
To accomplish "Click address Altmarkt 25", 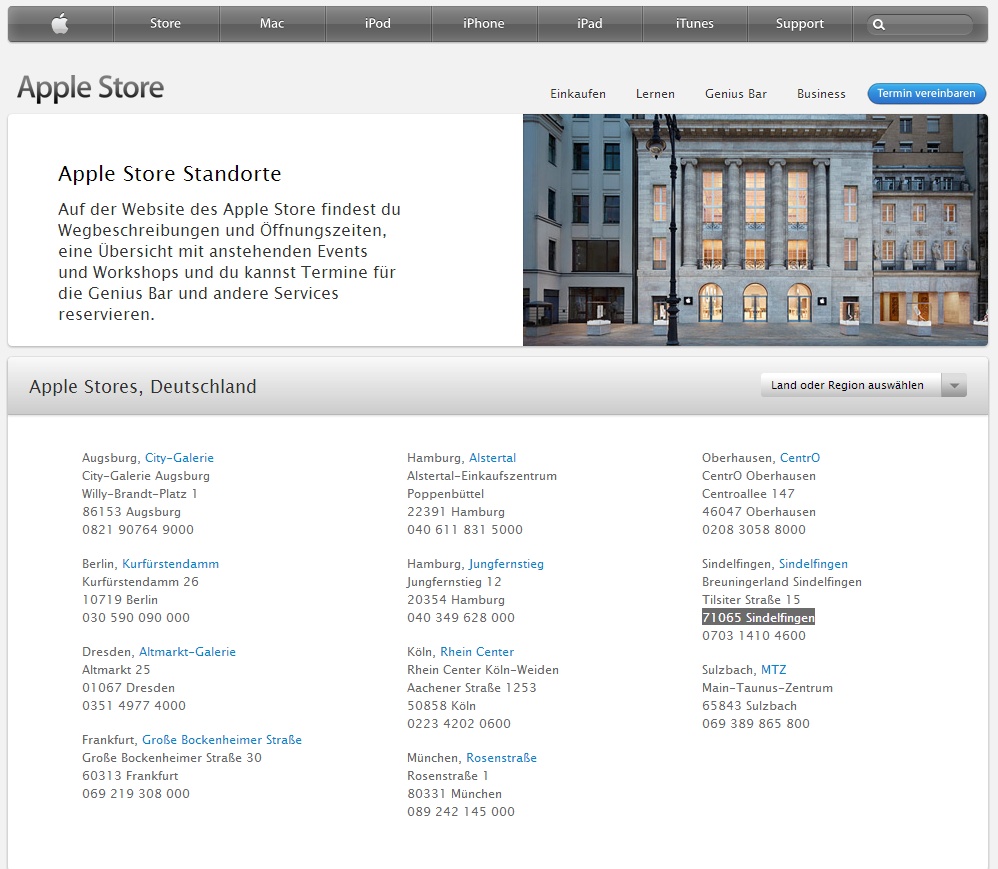I will [116, 670].
